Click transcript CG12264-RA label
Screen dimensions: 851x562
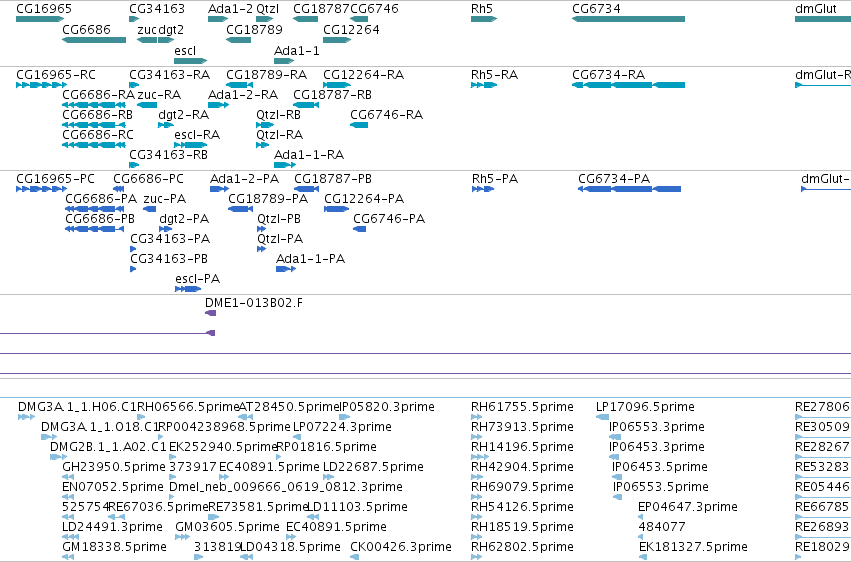click(x=364, y=74)
